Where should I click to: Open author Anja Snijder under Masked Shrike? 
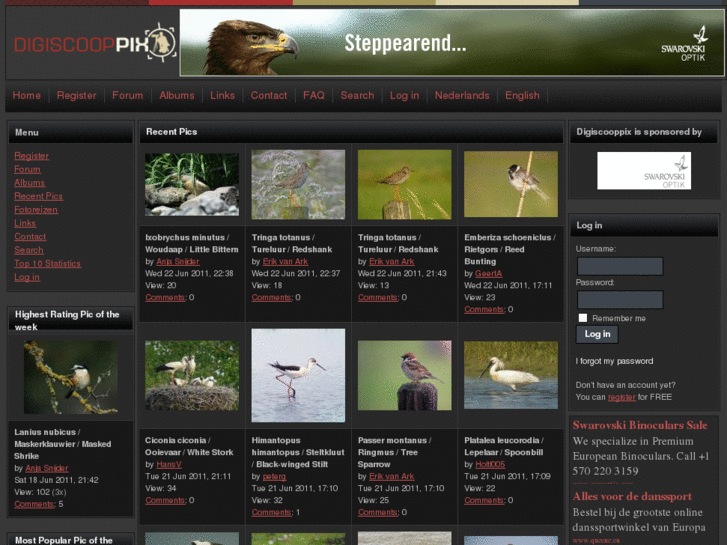tap(47, 468)
